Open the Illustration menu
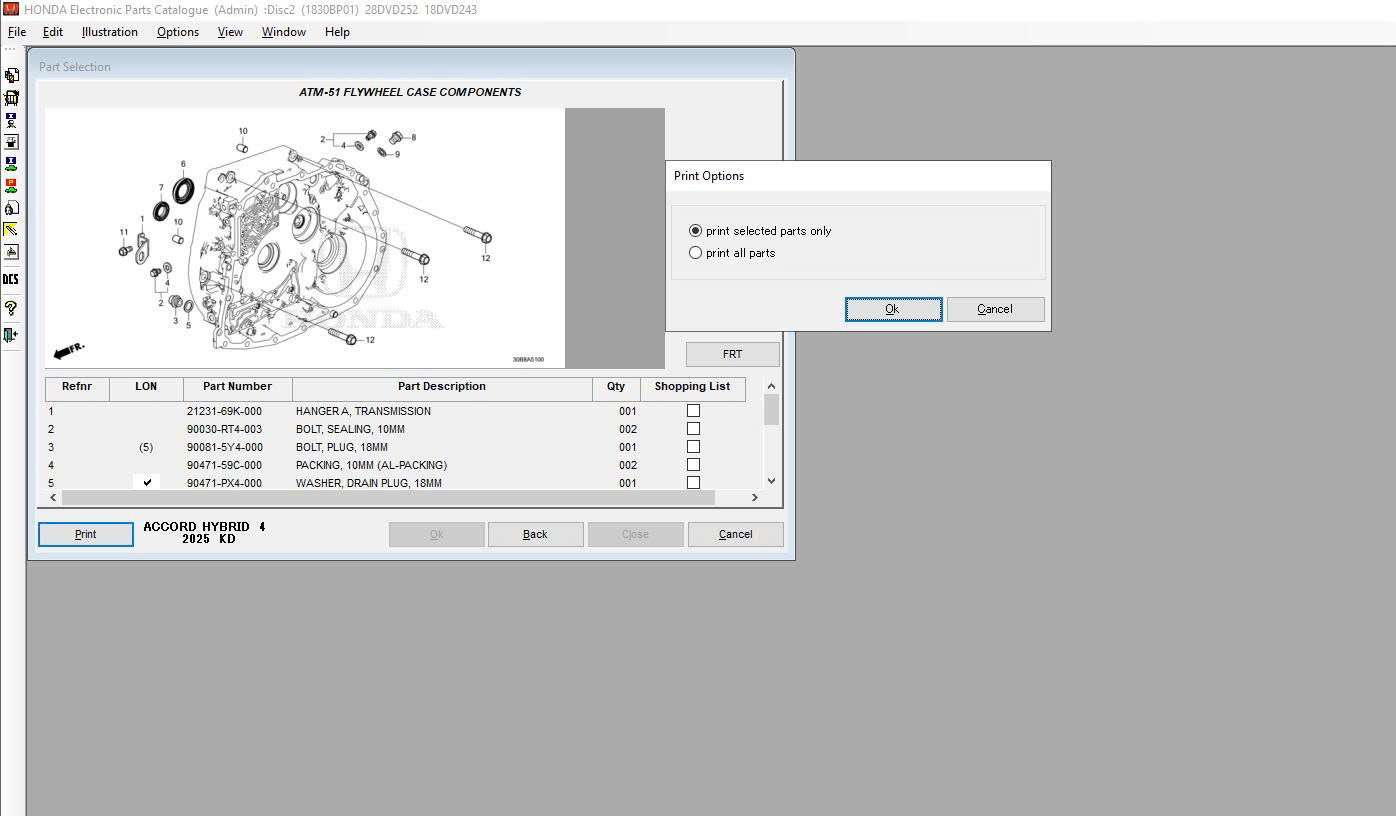The image size is (1396, 816). tap(110, 32)
